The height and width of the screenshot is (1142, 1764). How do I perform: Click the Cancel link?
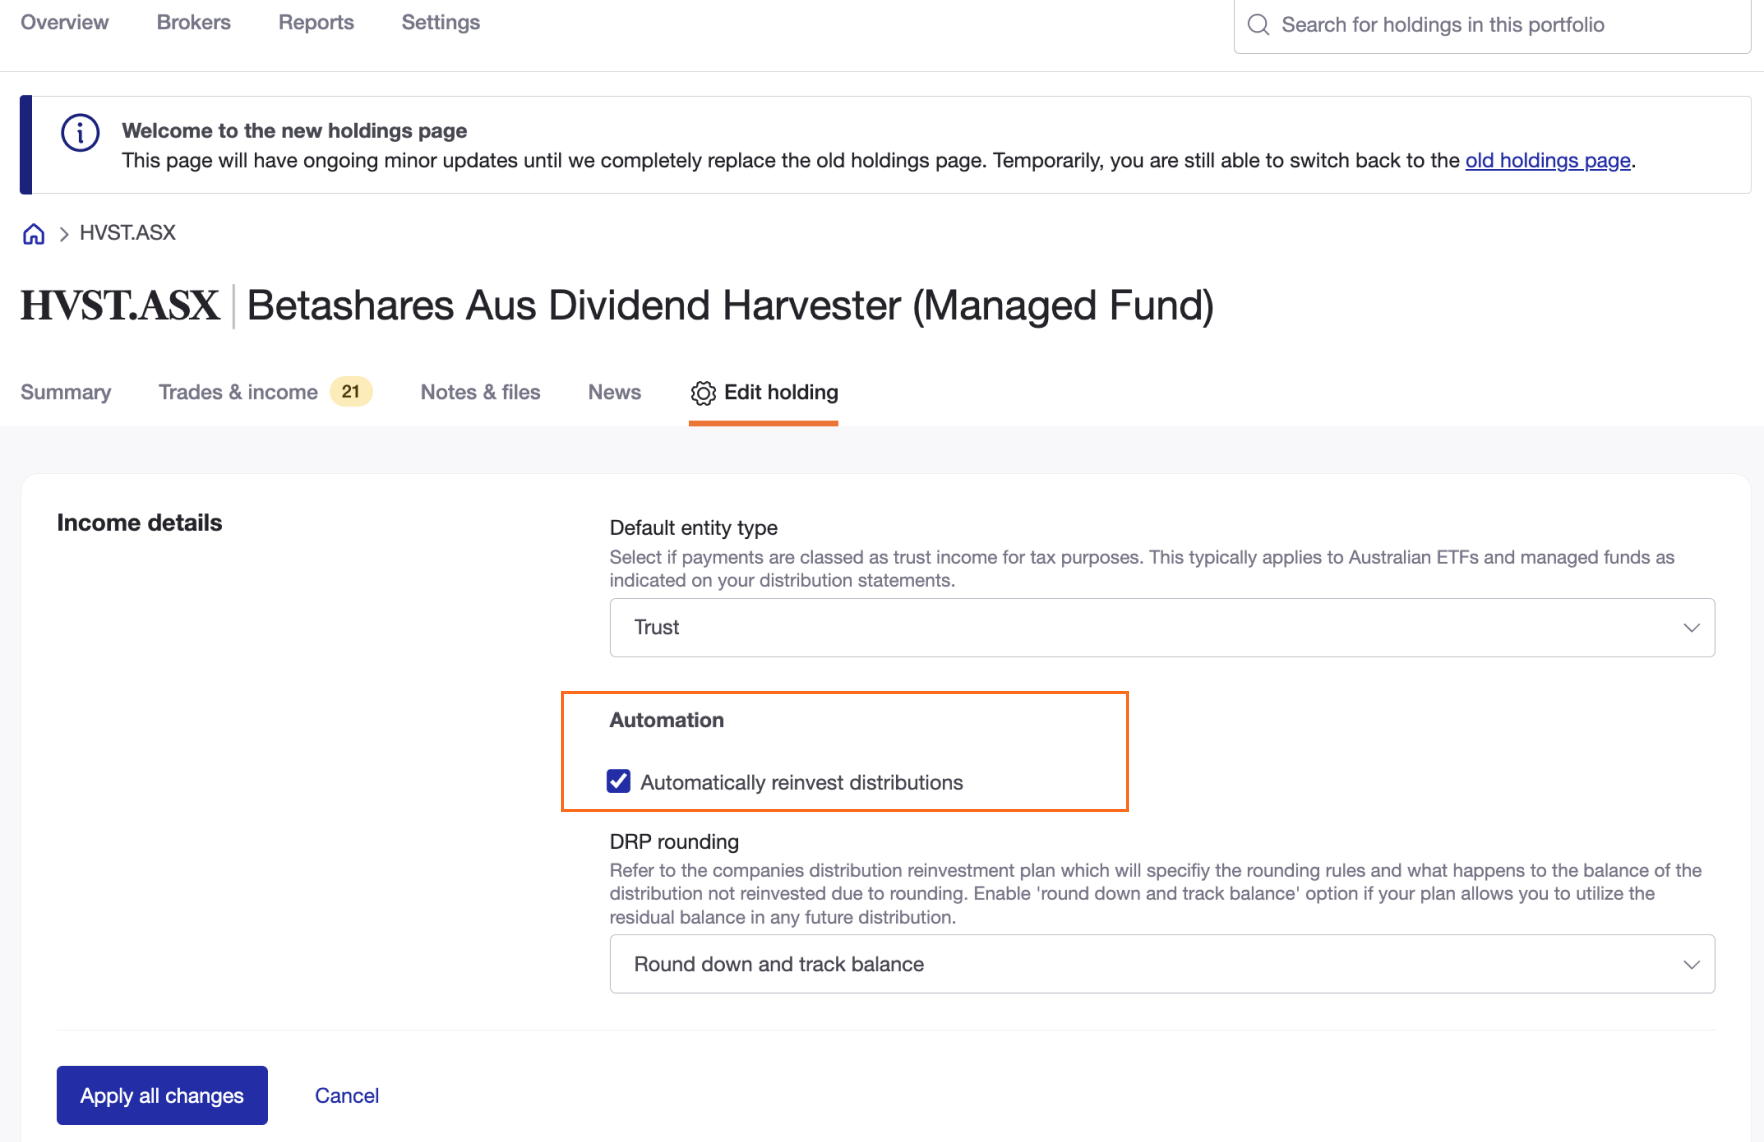pos(347,1095)
